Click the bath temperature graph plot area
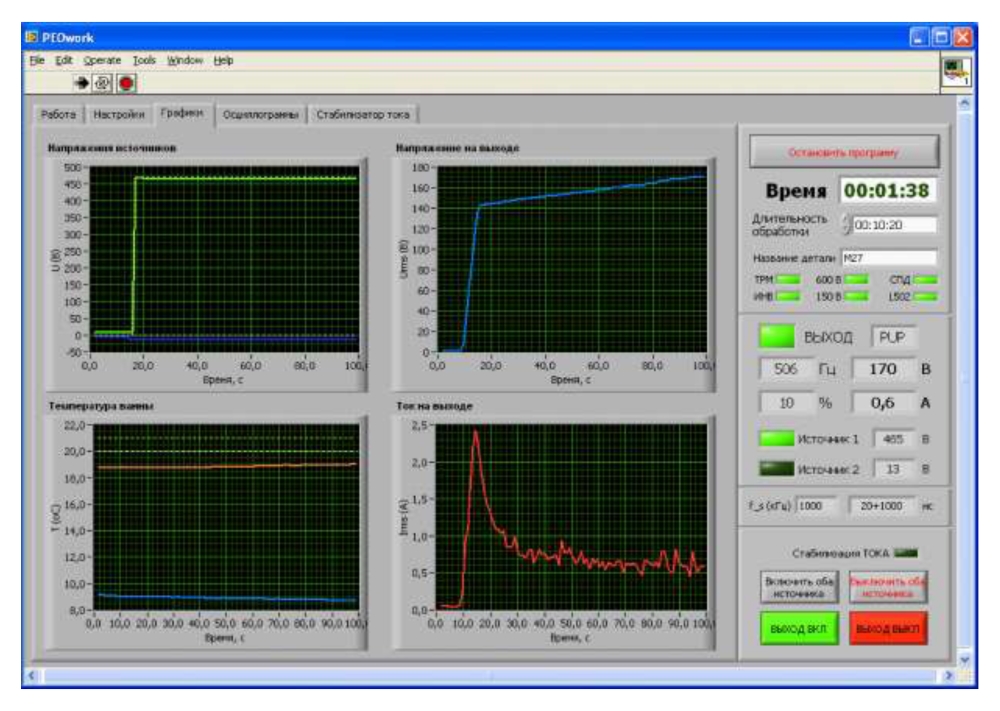Image resolution: width=1000 pixels, height=711 pixels. [x=226, y=517]
